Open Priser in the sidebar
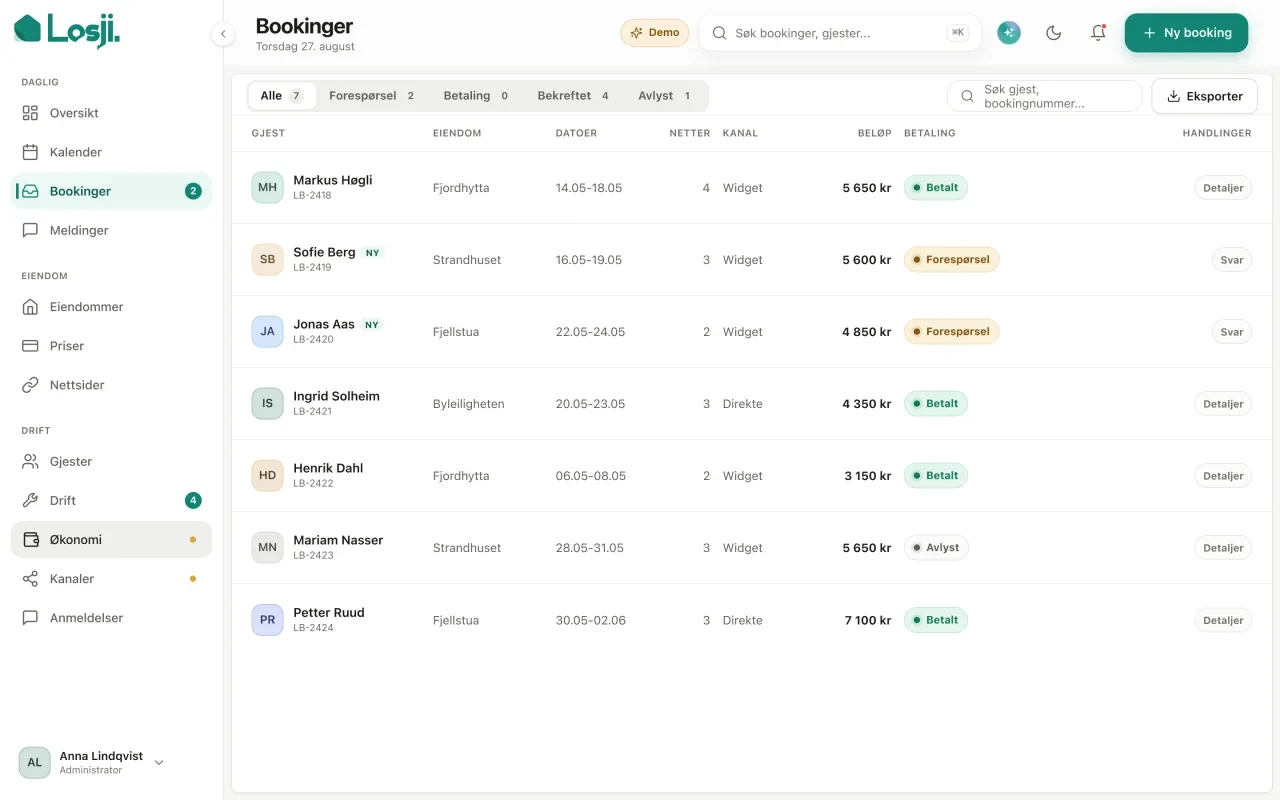Screen dimensions: 1280x800 pos(111,346)
